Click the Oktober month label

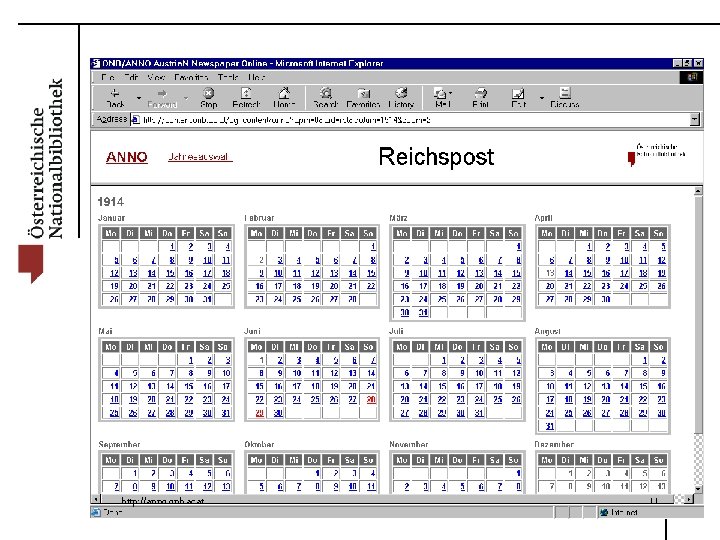click(x=259, y=444)
